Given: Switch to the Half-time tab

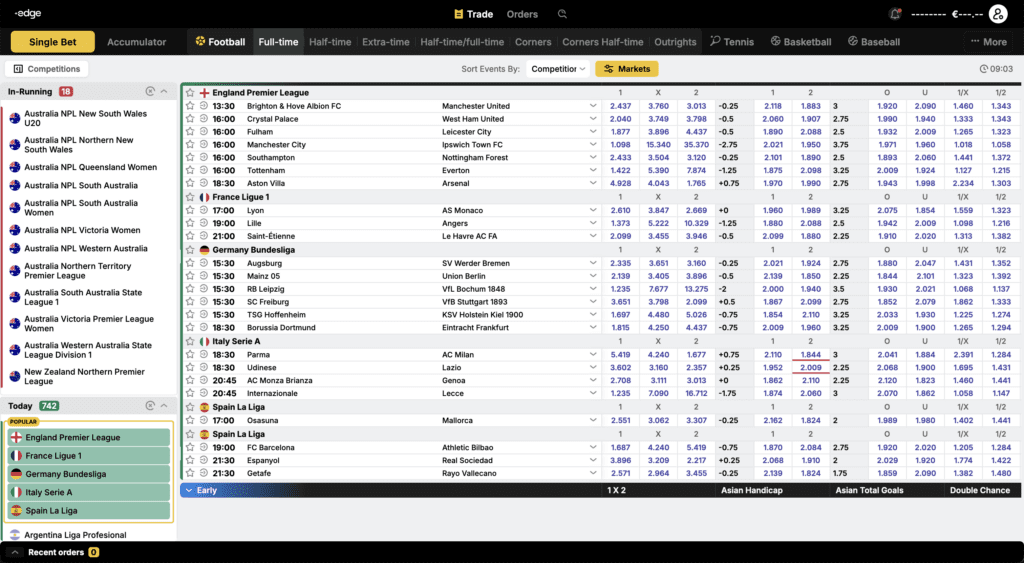Looking at the screenshot, I should click(x=330, y=42).
